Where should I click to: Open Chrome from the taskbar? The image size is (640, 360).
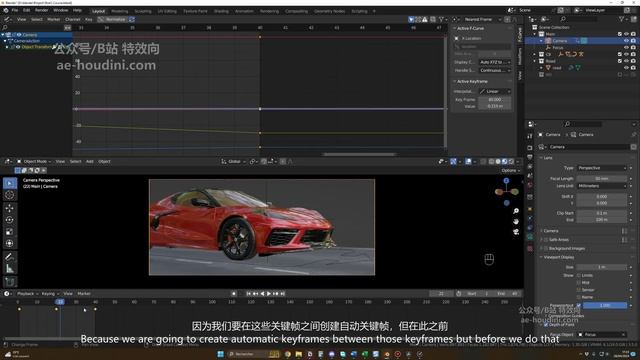pyautogui.click(x=288, y=354)
